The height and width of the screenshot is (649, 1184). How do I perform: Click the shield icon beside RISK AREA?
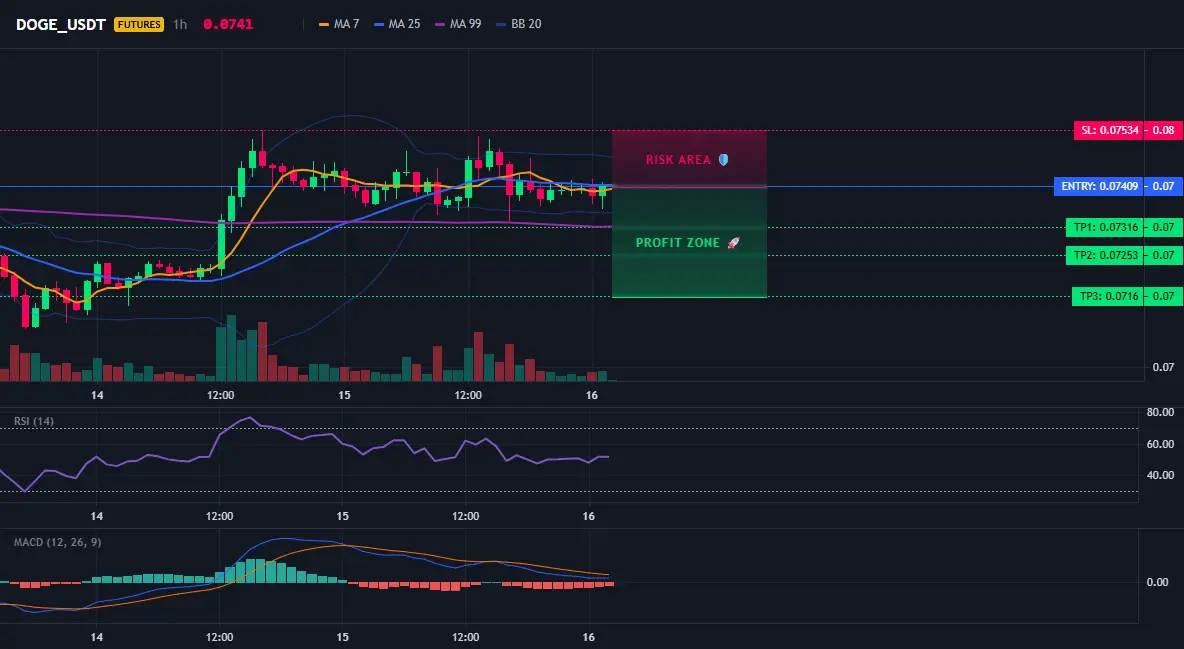[x=723, y=159]
